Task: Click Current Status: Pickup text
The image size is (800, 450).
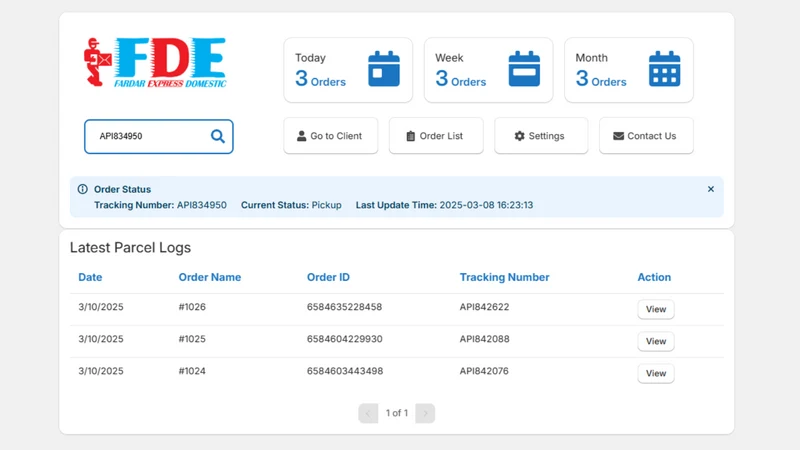Action: [291, 205]
